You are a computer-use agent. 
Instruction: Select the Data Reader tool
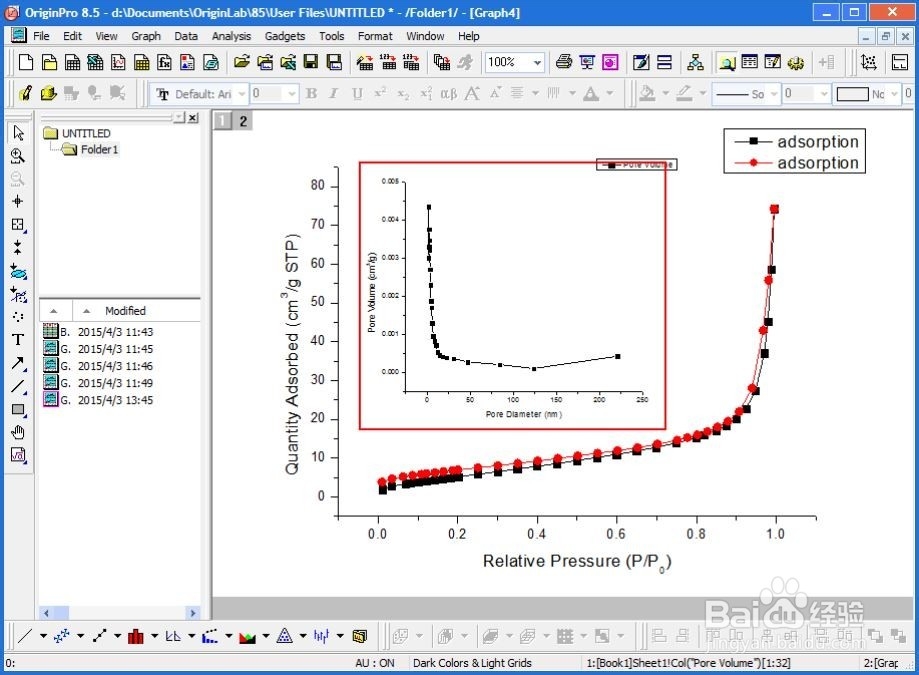tap(18, 224)
